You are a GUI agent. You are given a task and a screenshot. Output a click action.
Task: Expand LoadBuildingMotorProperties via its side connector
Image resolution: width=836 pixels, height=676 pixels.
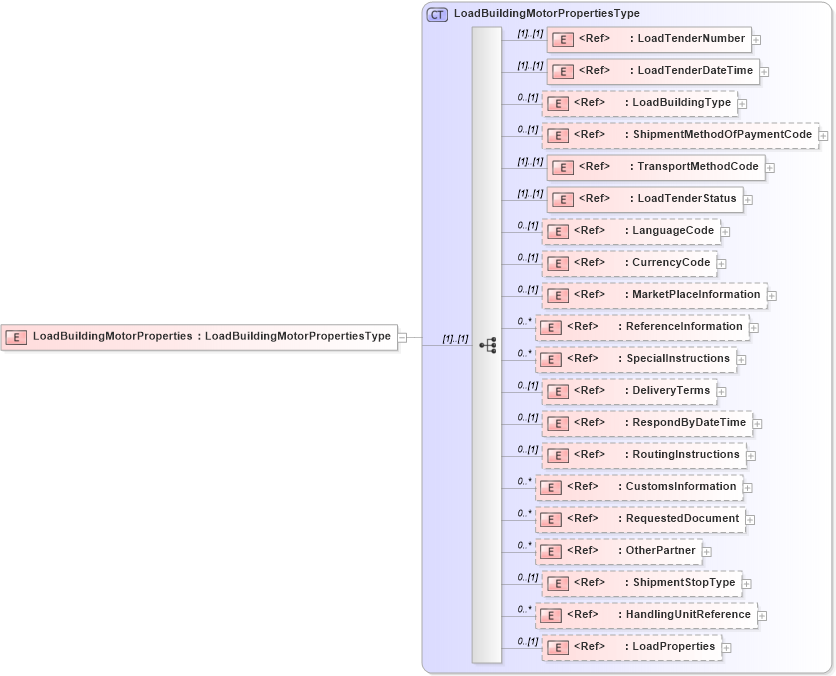pyautogui.click(x=403, y=336)
